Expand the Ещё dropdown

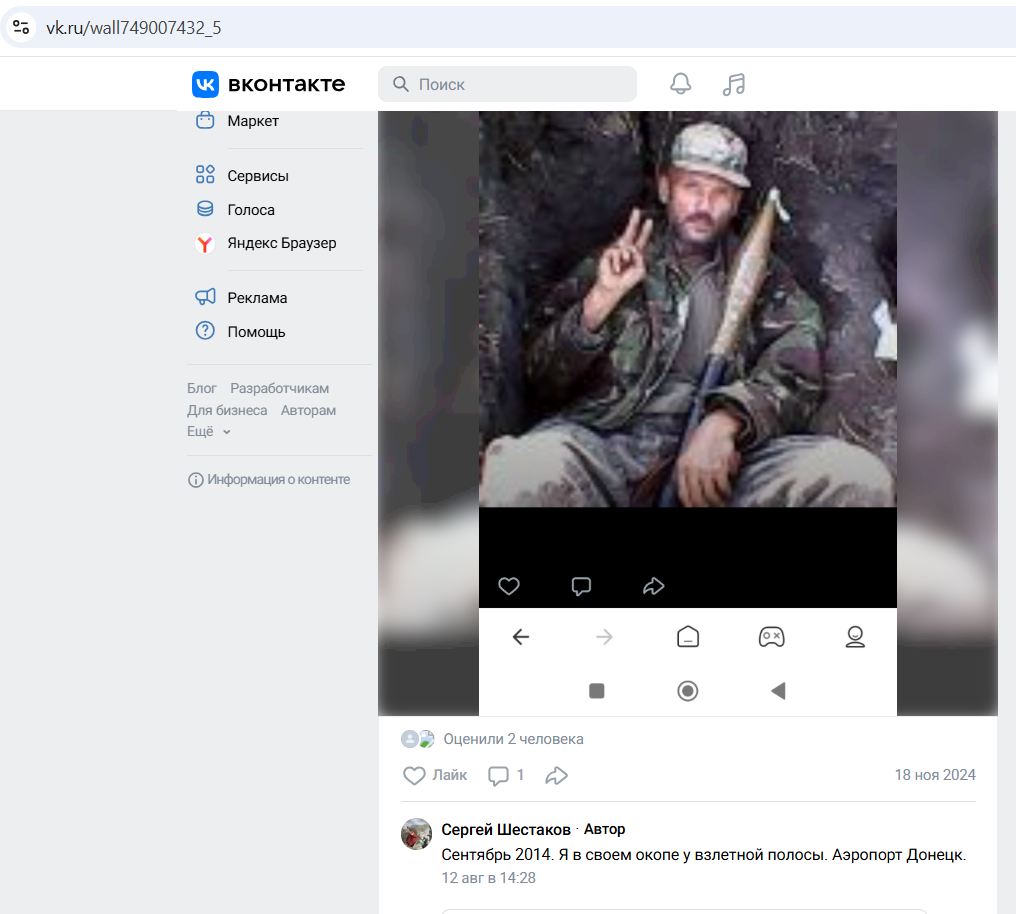coord(209,431)
